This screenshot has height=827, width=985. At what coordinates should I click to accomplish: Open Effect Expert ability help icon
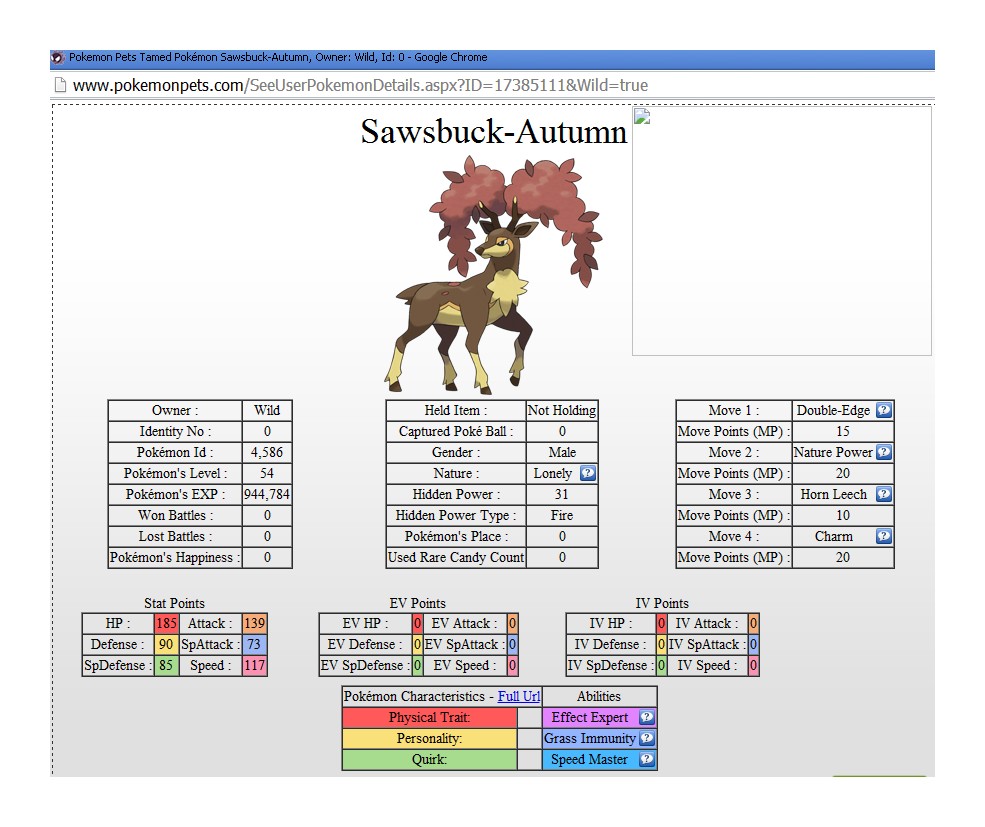tap(647, 717)
